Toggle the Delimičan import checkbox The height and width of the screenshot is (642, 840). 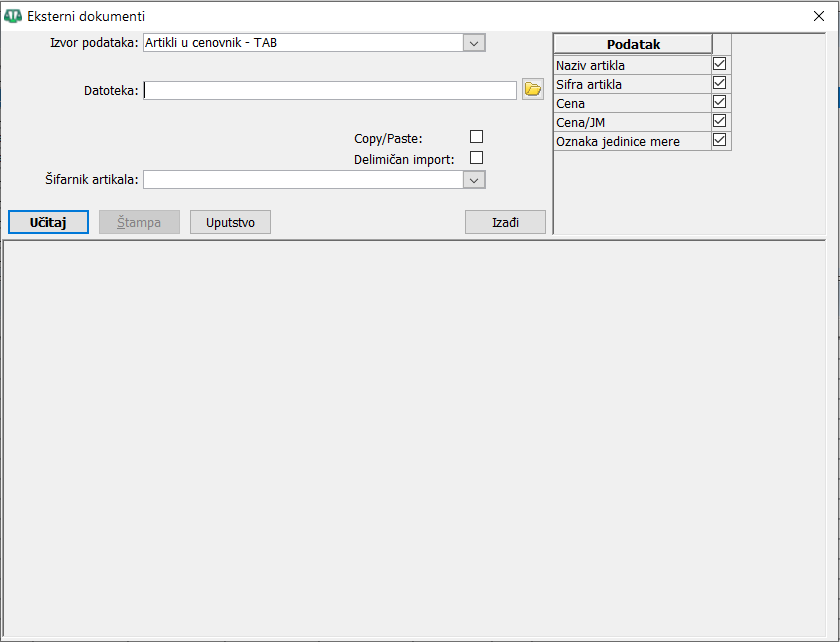(x=476, y=158)
